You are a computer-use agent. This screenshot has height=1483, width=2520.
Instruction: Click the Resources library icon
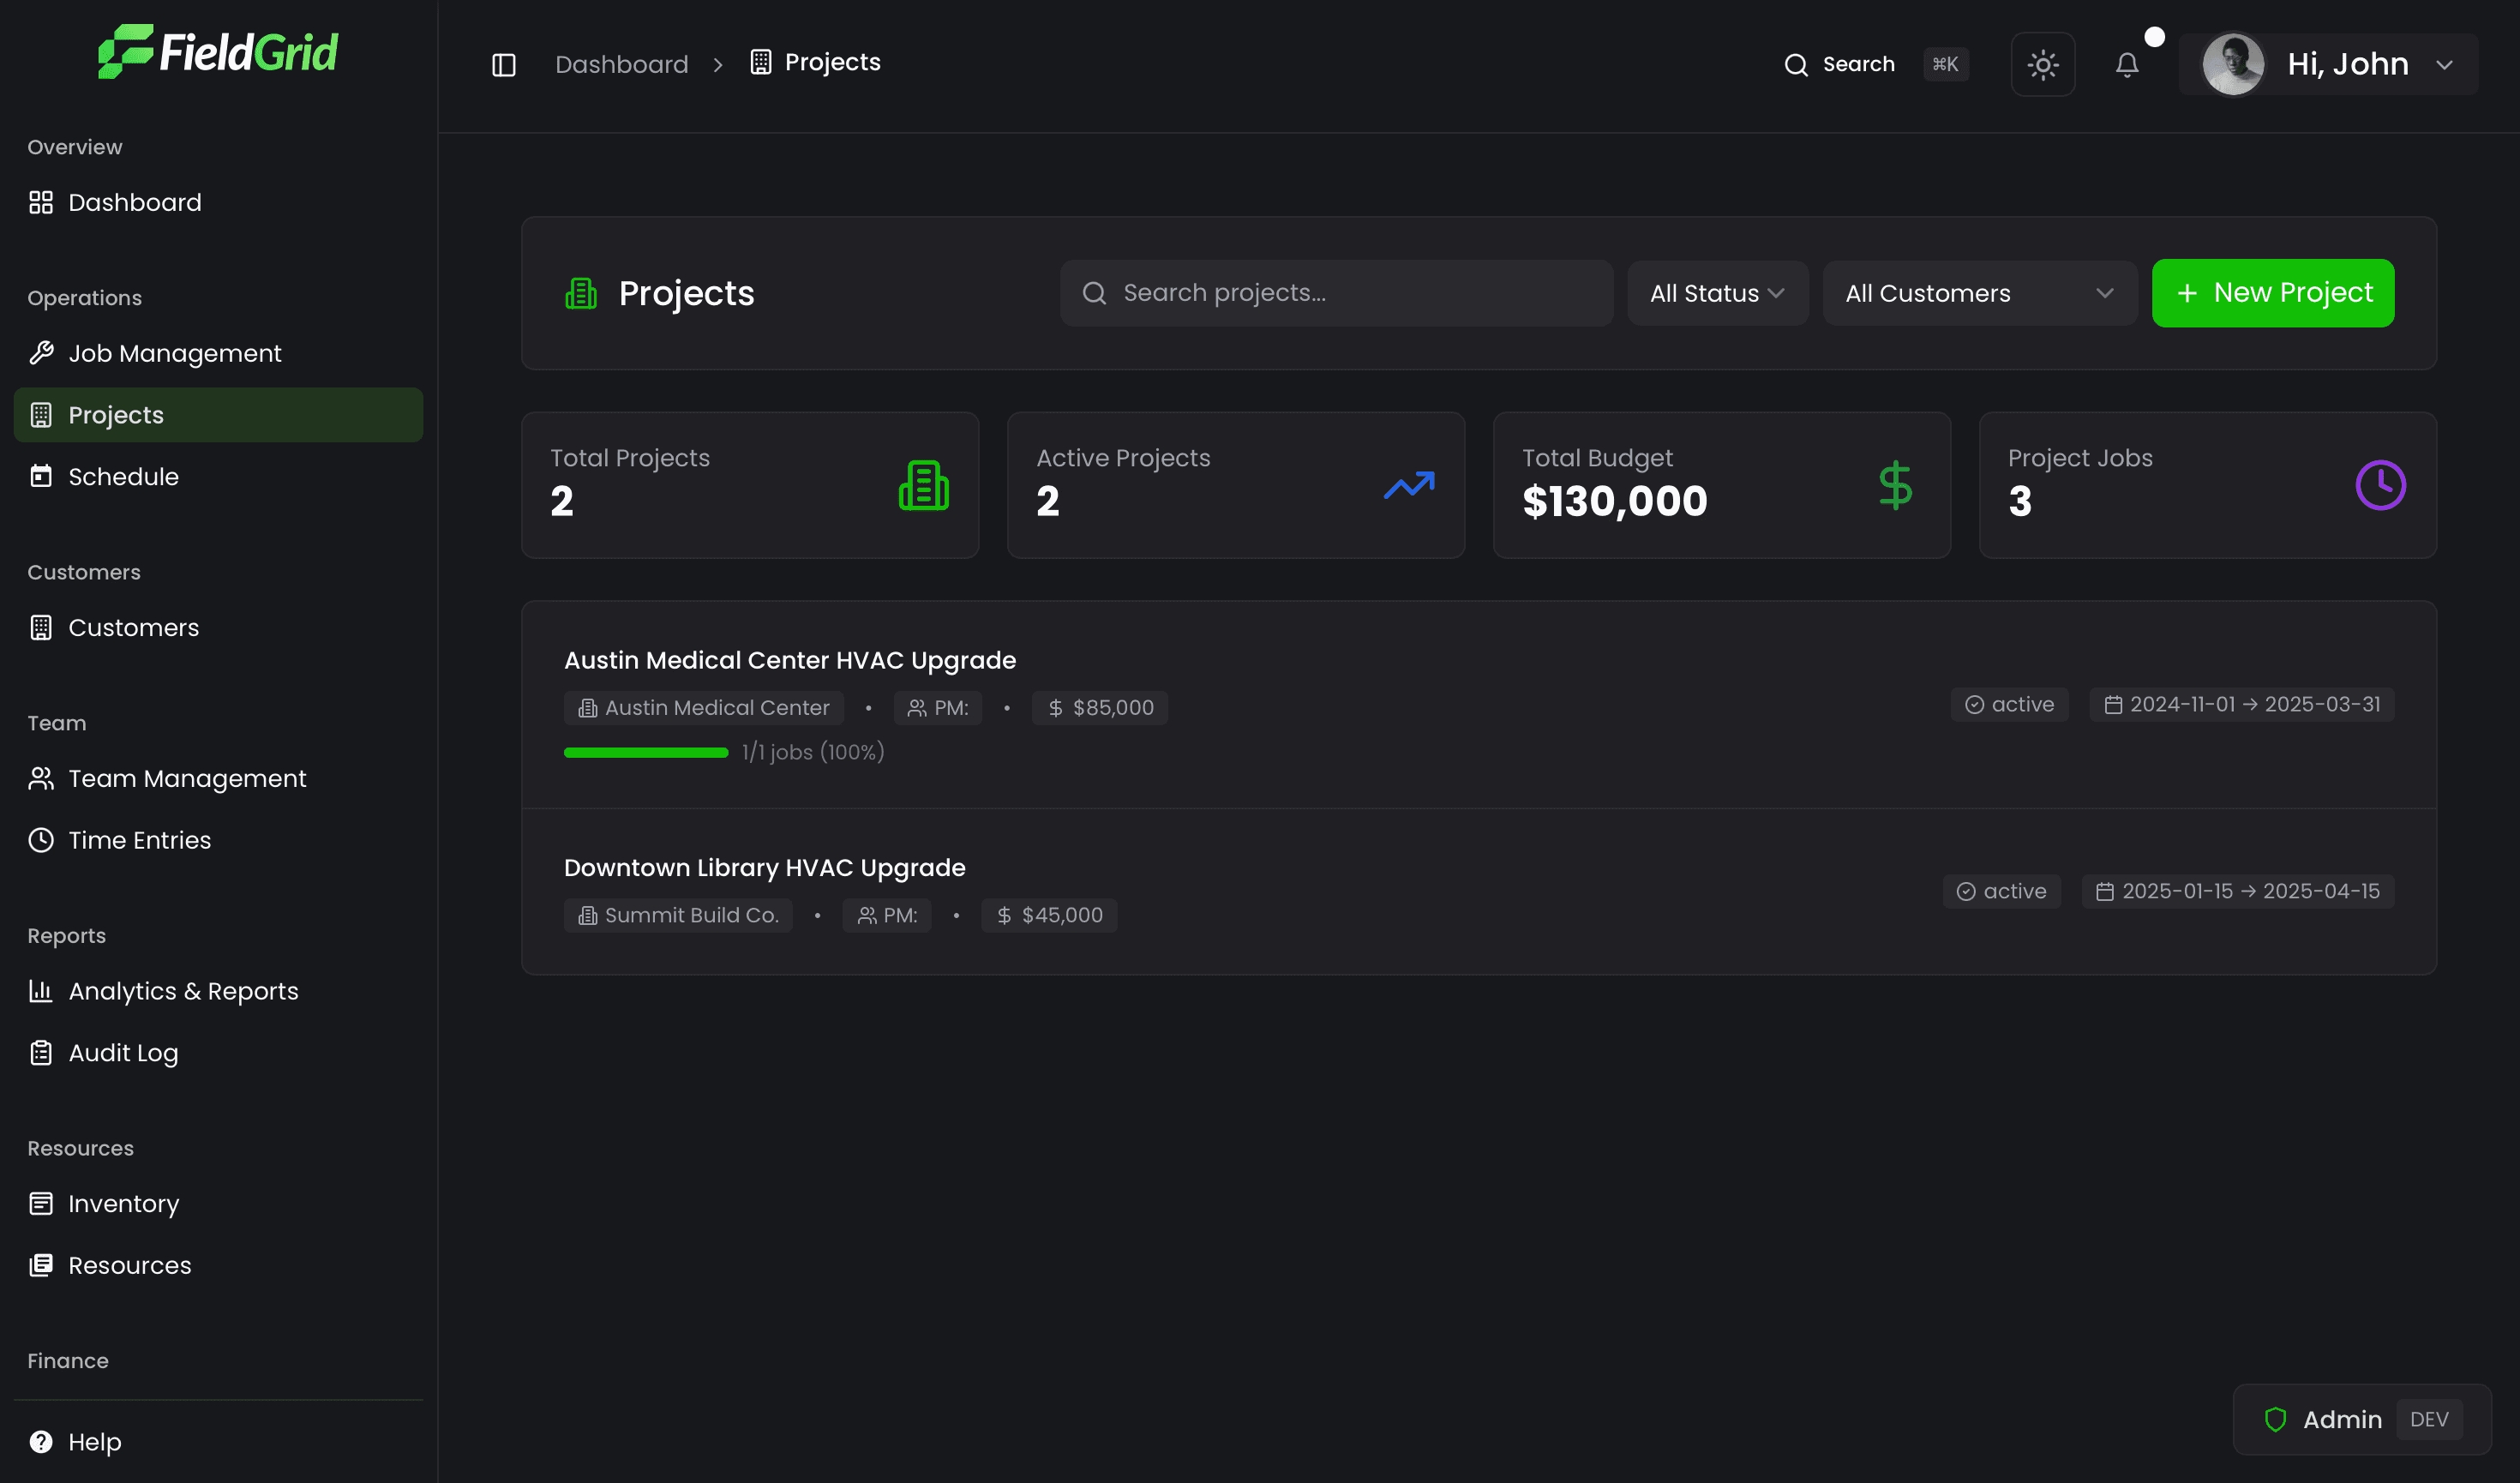41,1266
